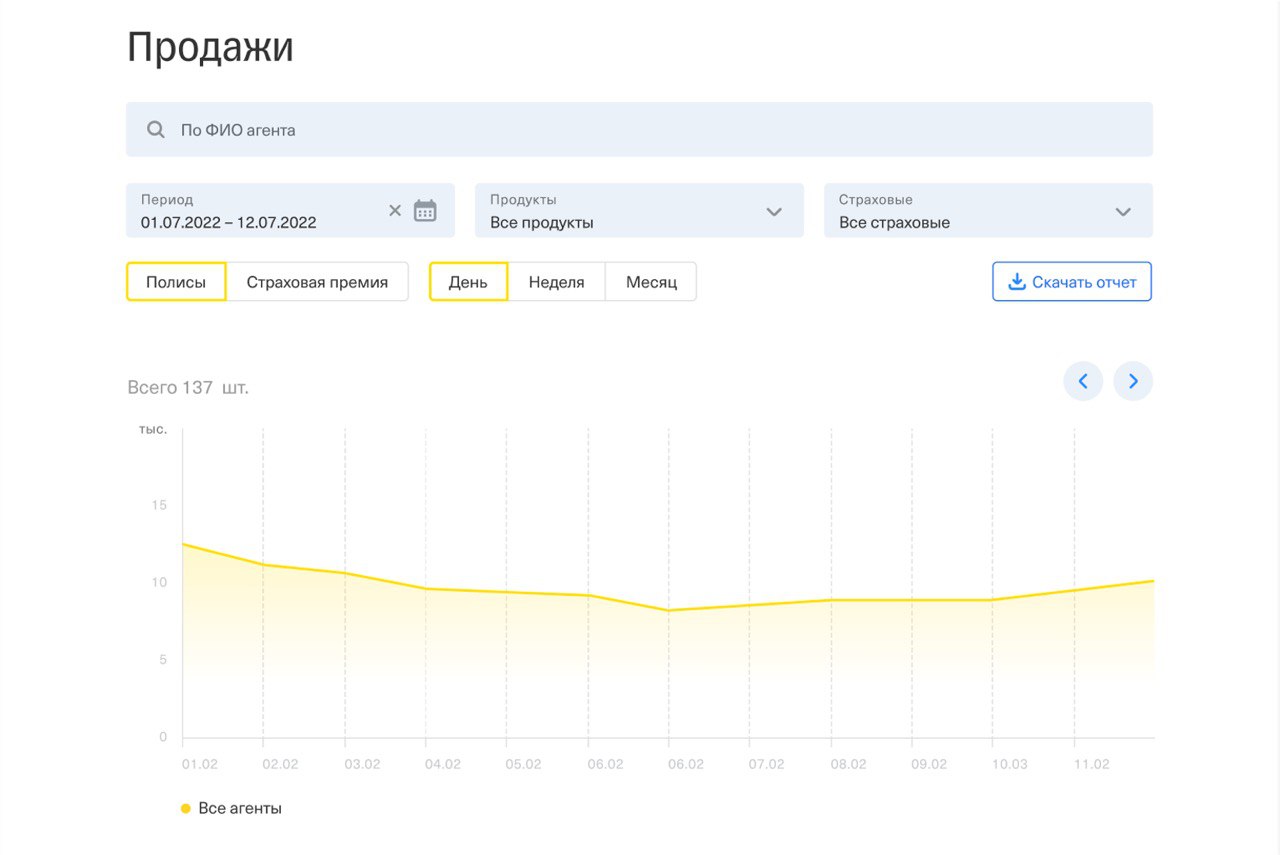
Task: Select the Полисы view toggle
Action: pyautogui.click(x=176, y=282)
